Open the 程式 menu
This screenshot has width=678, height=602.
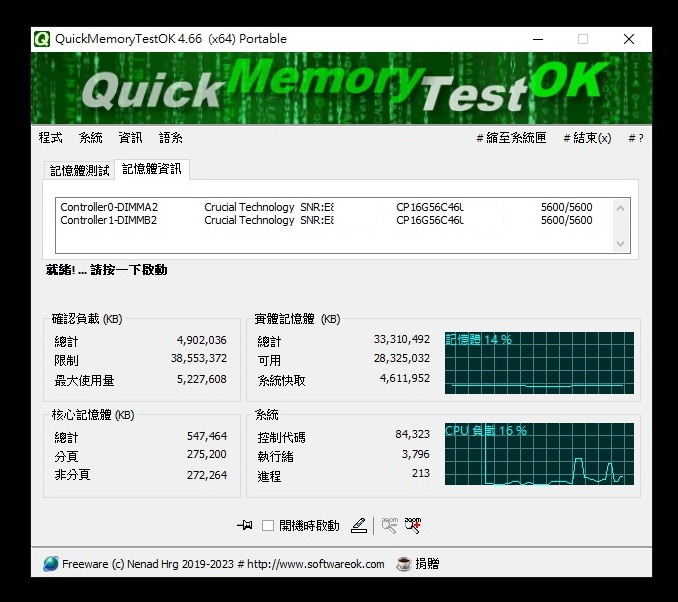(50, 138)
